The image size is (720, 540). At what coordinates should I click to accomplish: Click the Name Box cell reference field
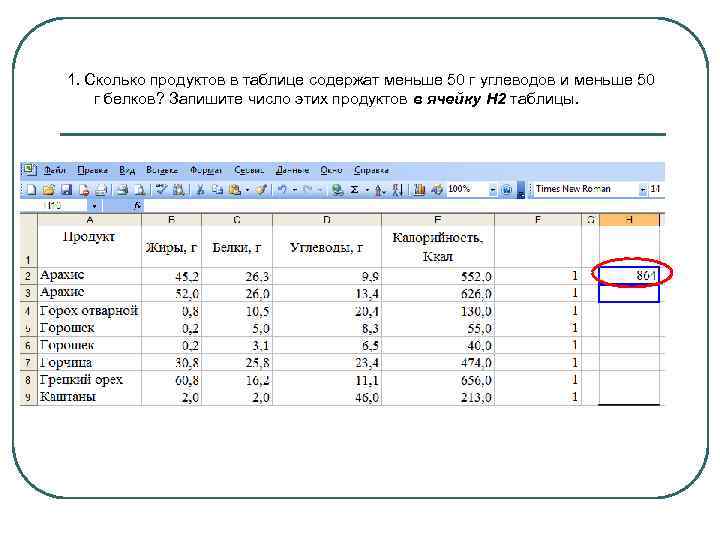[x=54, y=206]
